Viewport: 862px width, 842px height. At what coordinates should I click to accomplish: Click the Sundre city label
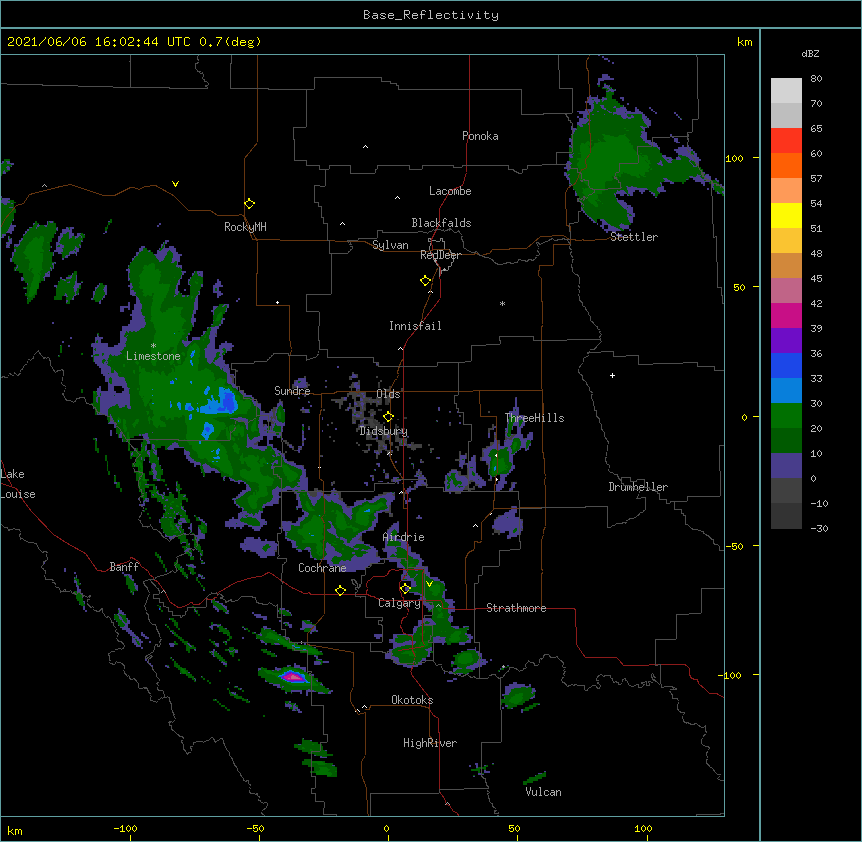tap(292, 391)
